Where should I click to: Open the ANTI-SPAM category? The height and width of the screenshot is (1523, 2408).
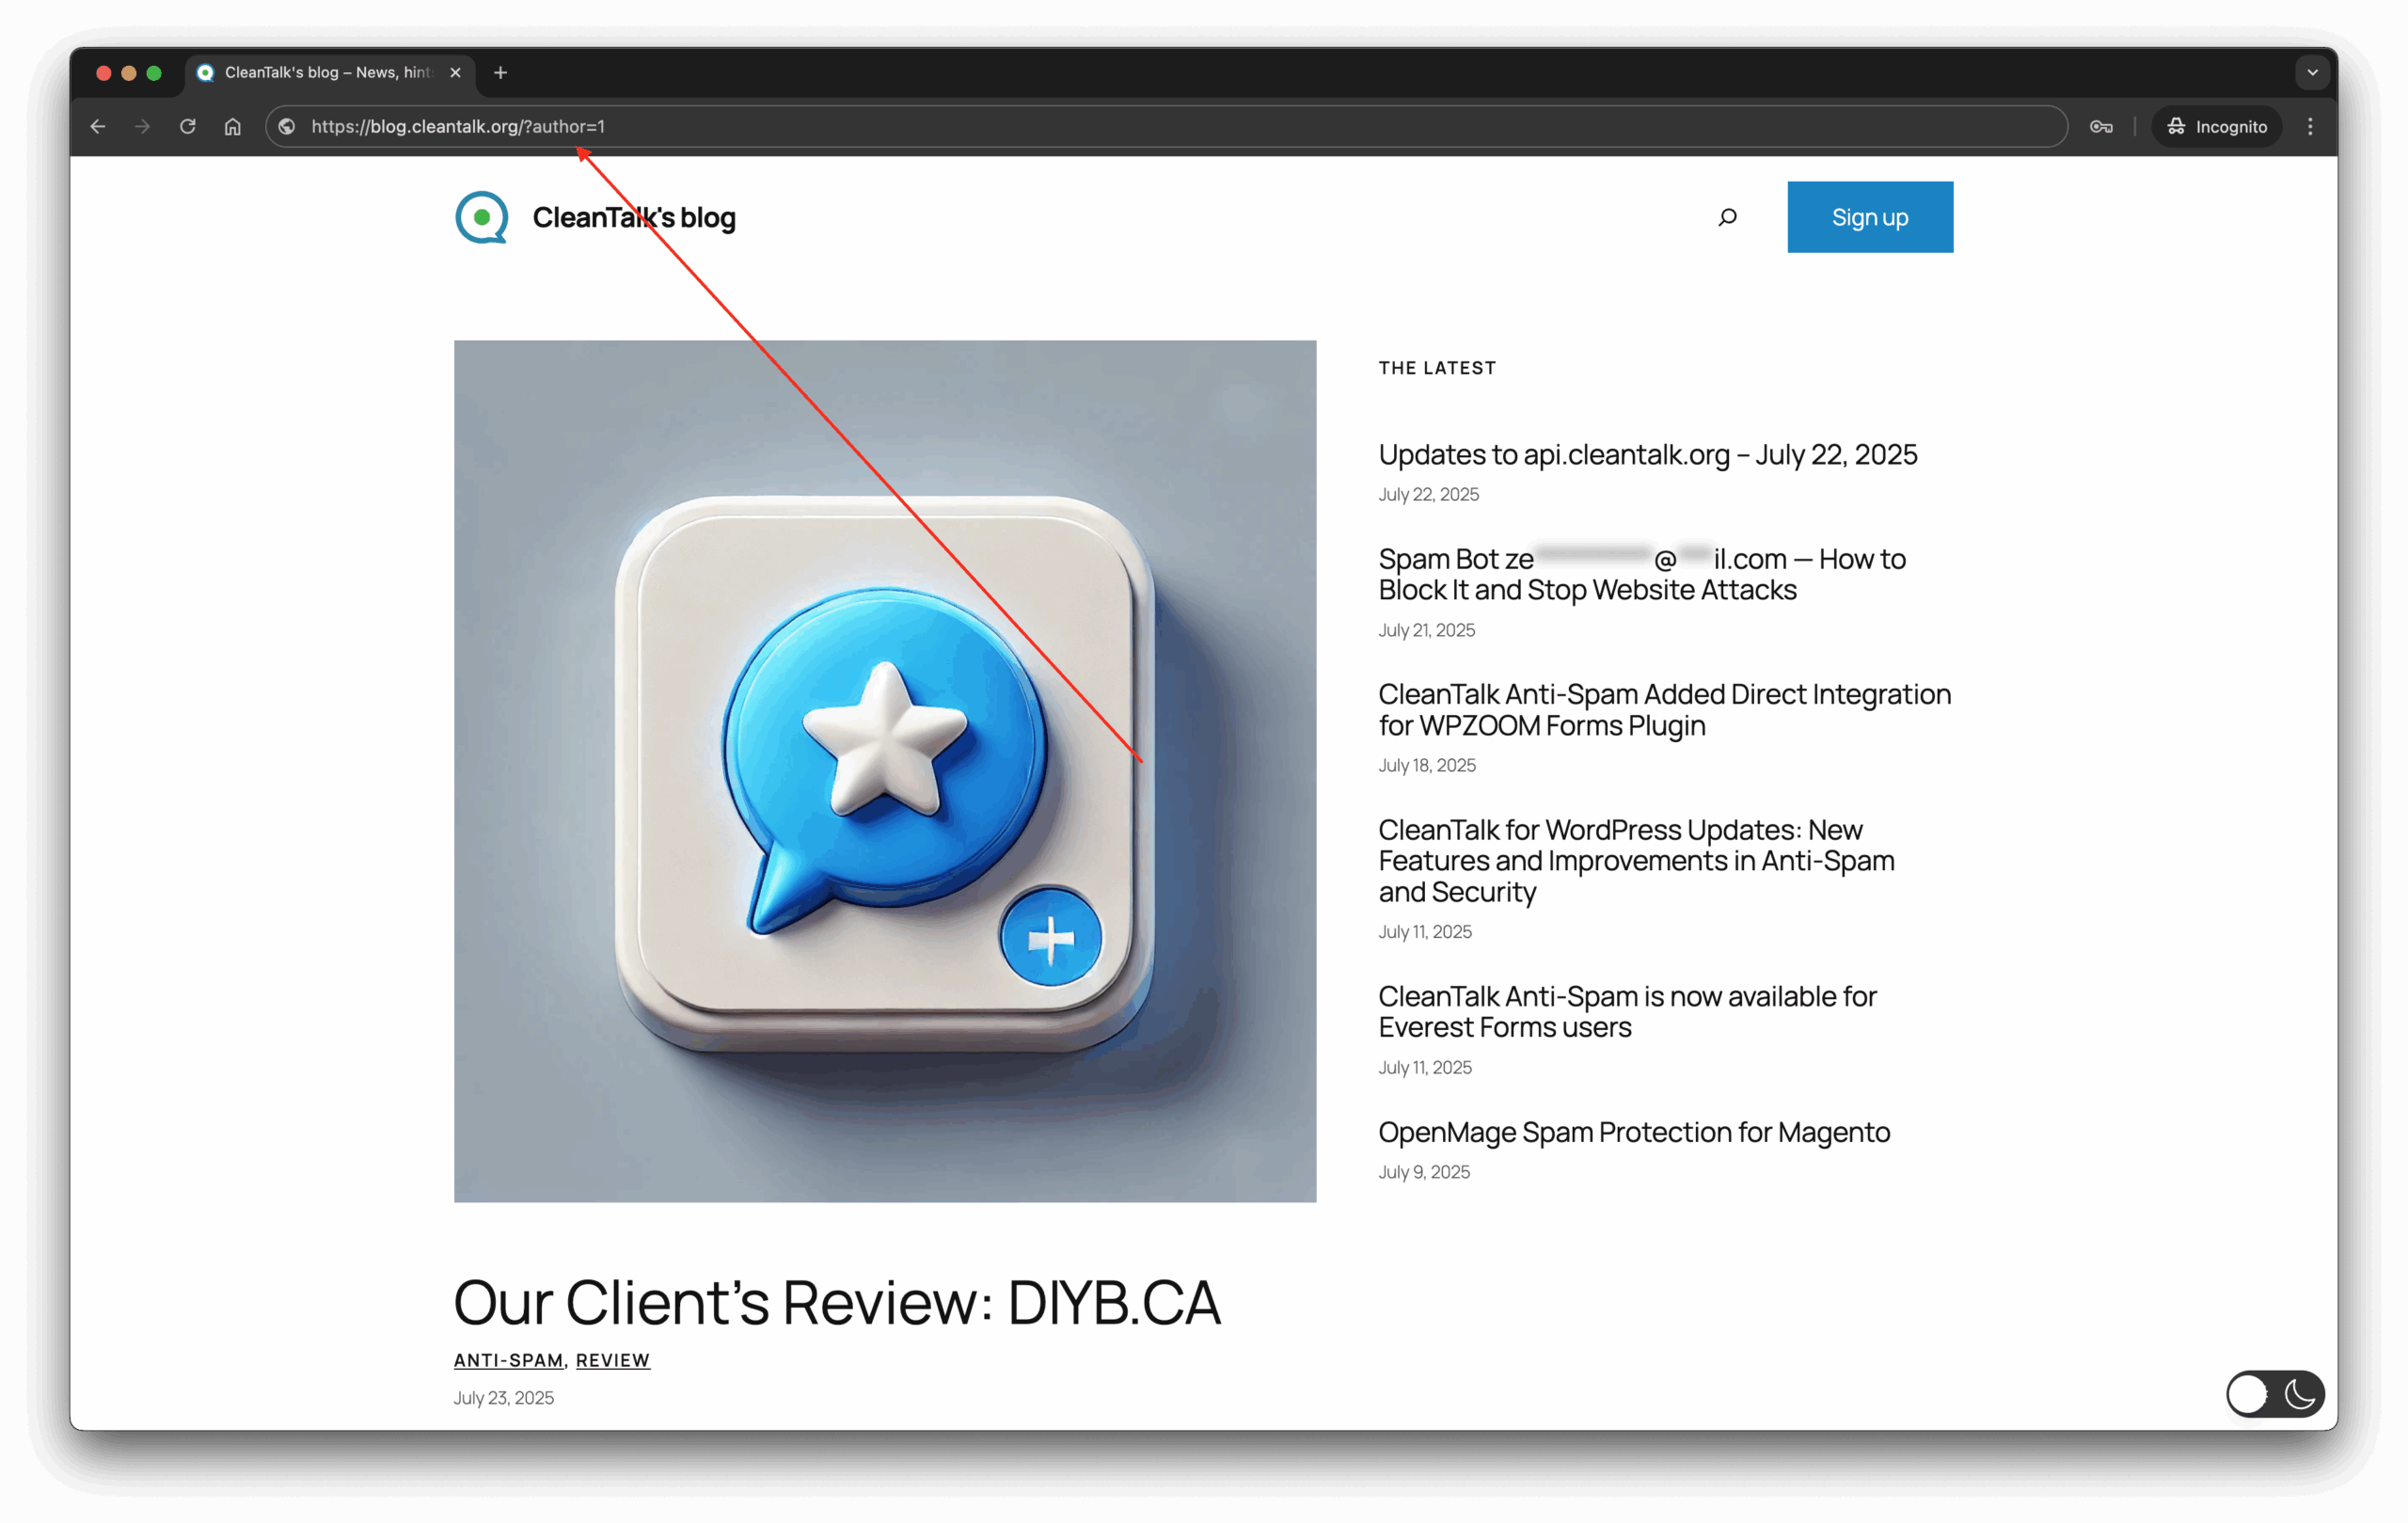509,1360
